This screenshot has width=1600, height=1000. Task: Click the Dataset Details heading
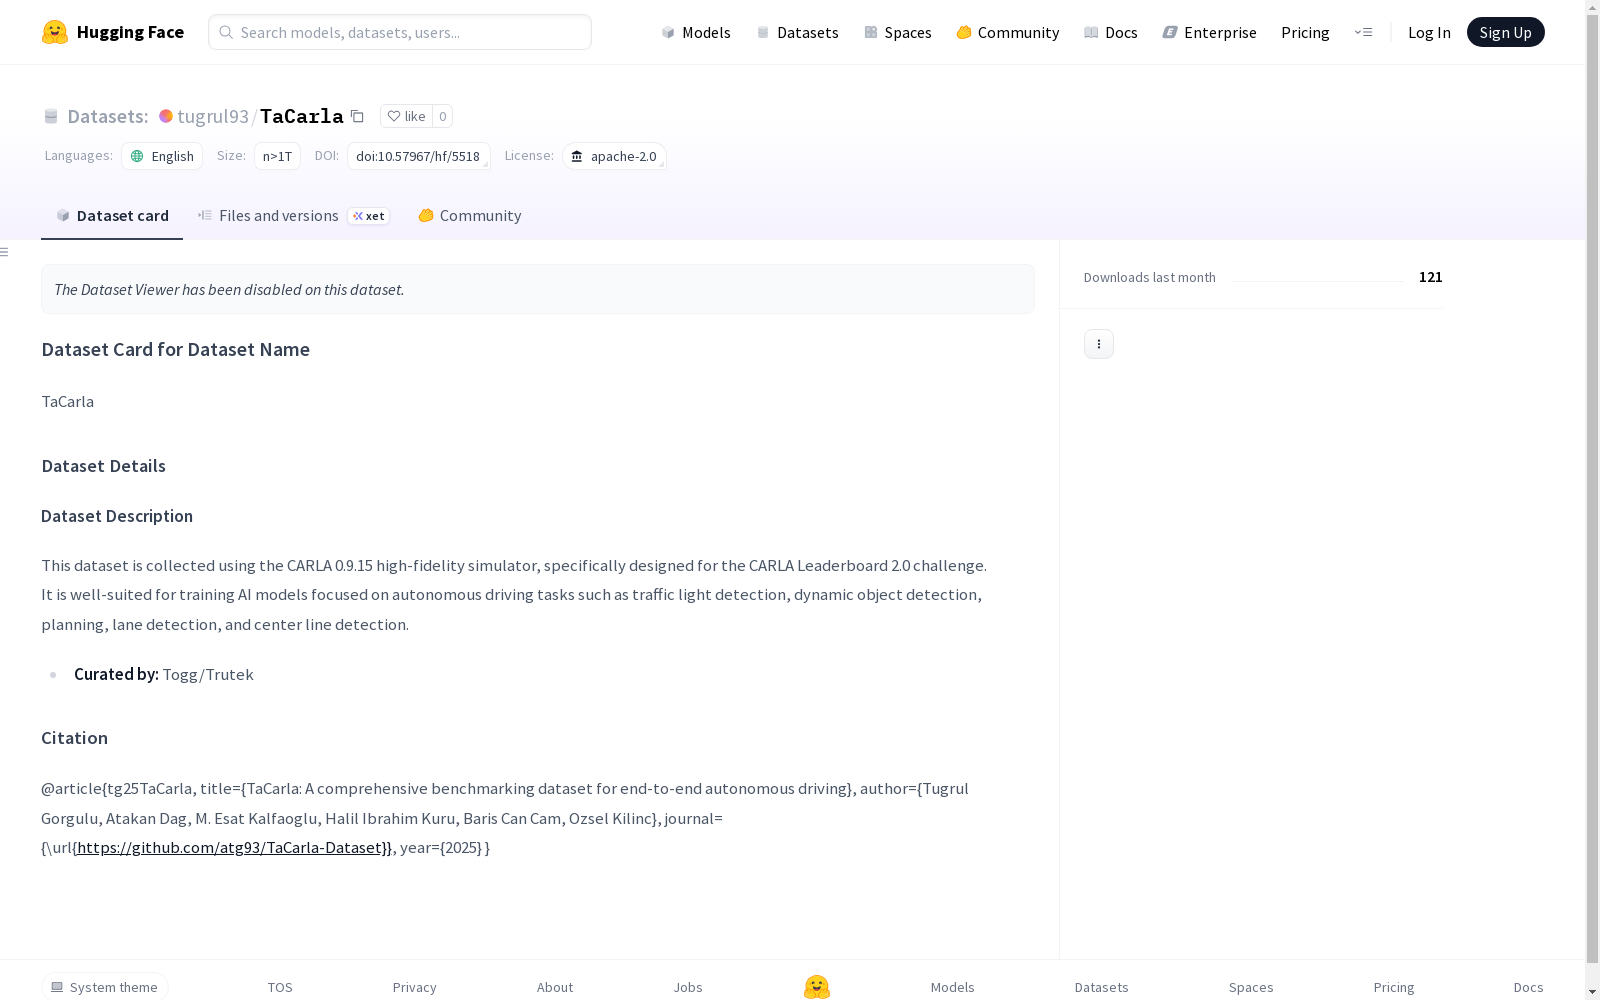(104, 466)
